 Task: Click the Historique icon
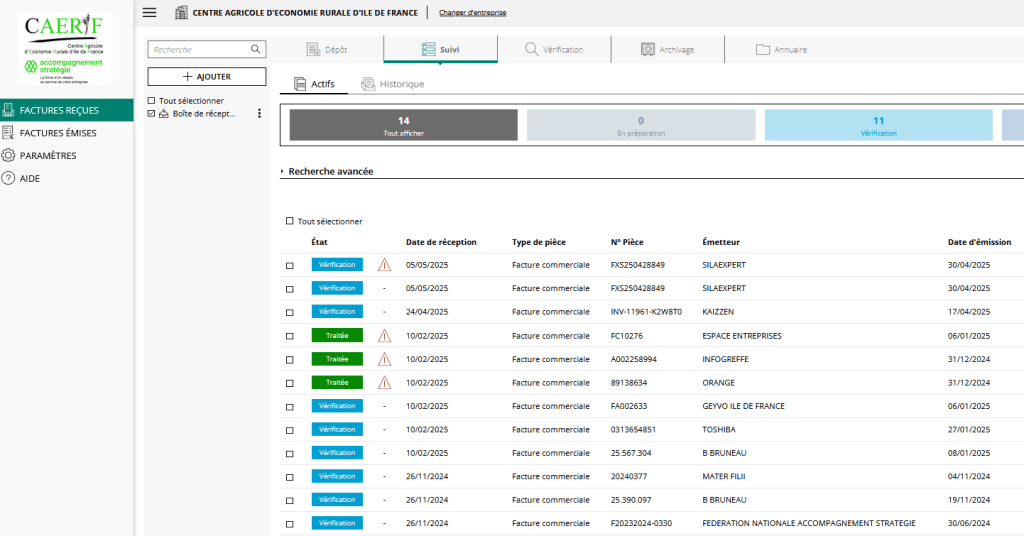[368, 84]
